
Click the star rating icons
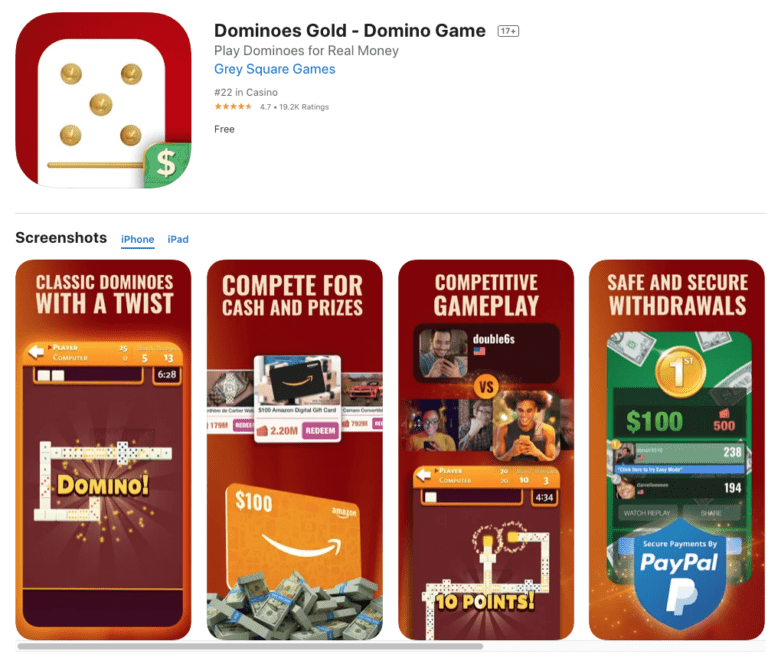[233, 107]
